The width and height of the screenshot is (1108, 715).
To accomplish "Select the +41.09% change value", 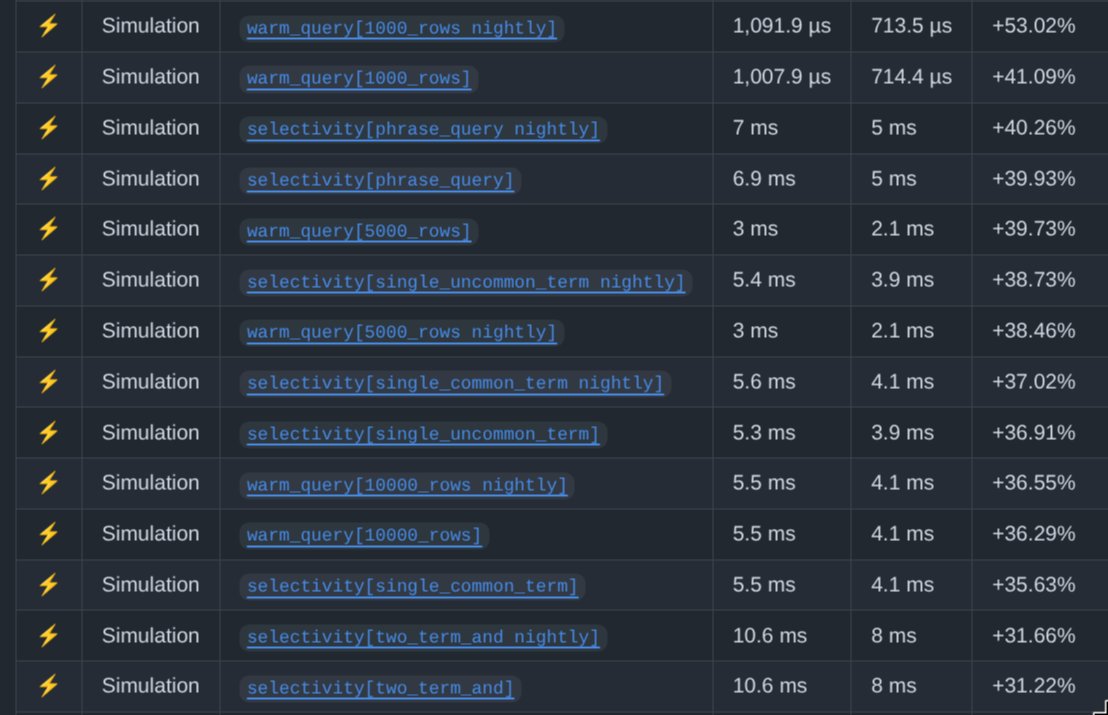I will tap(1034, 77).
